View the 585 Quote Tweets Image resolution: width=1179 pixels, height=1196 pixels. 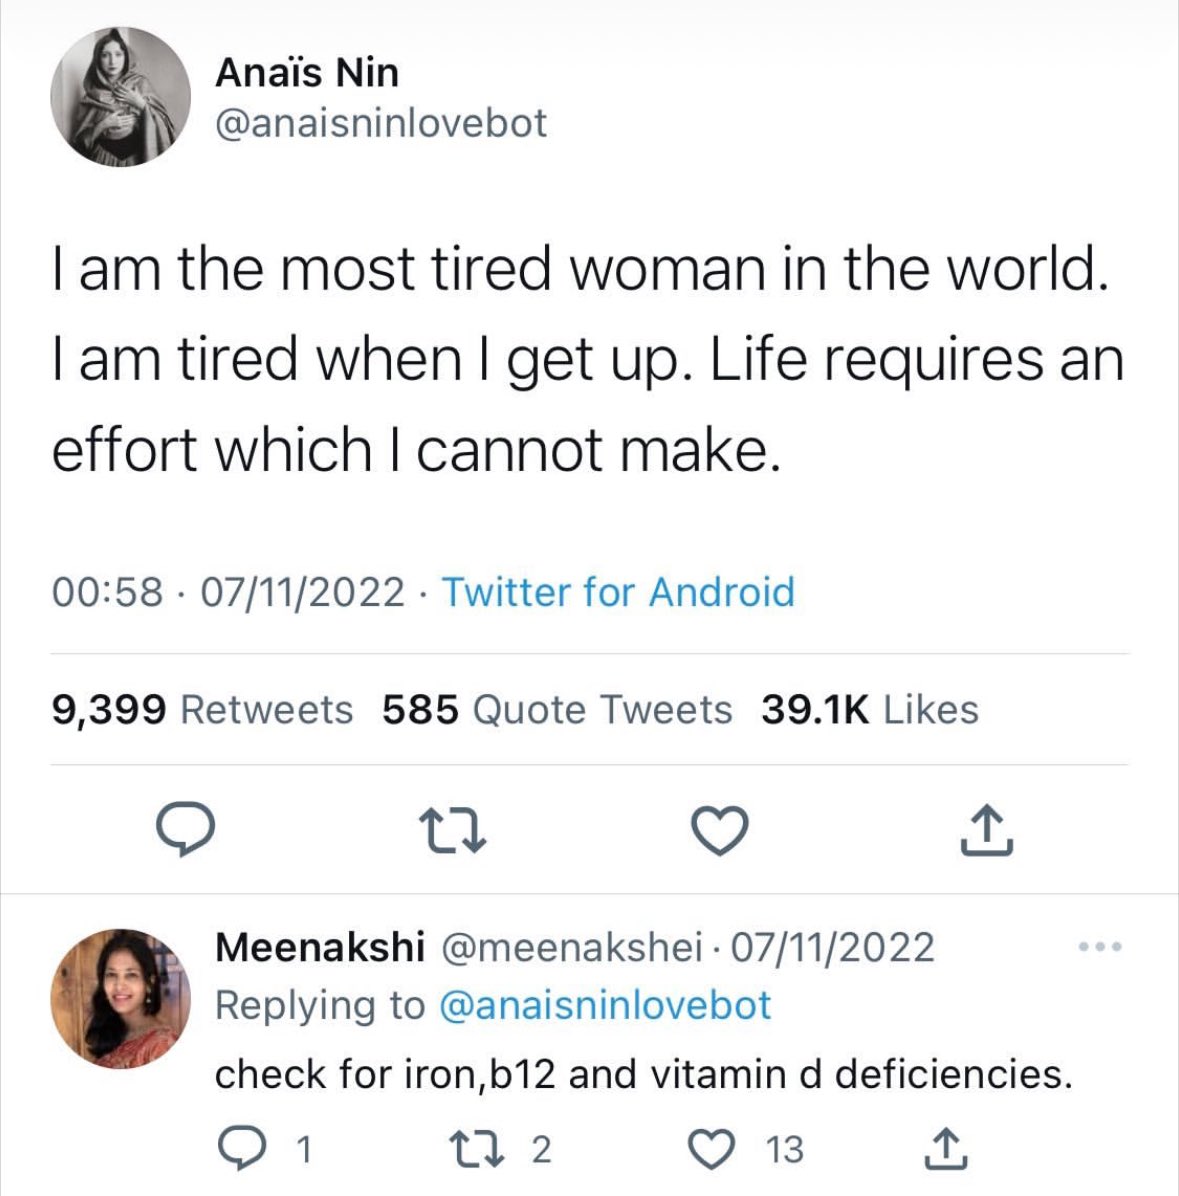(557, 710)
